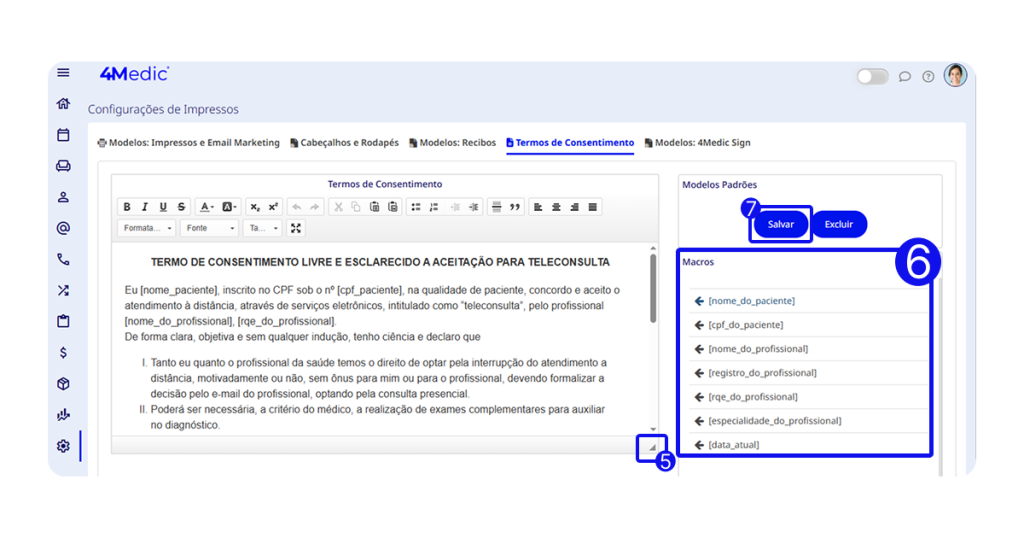The image size is (1024, 538).
Task: Maximize the editor with the fullscreen icon
Action: [296, 228]
